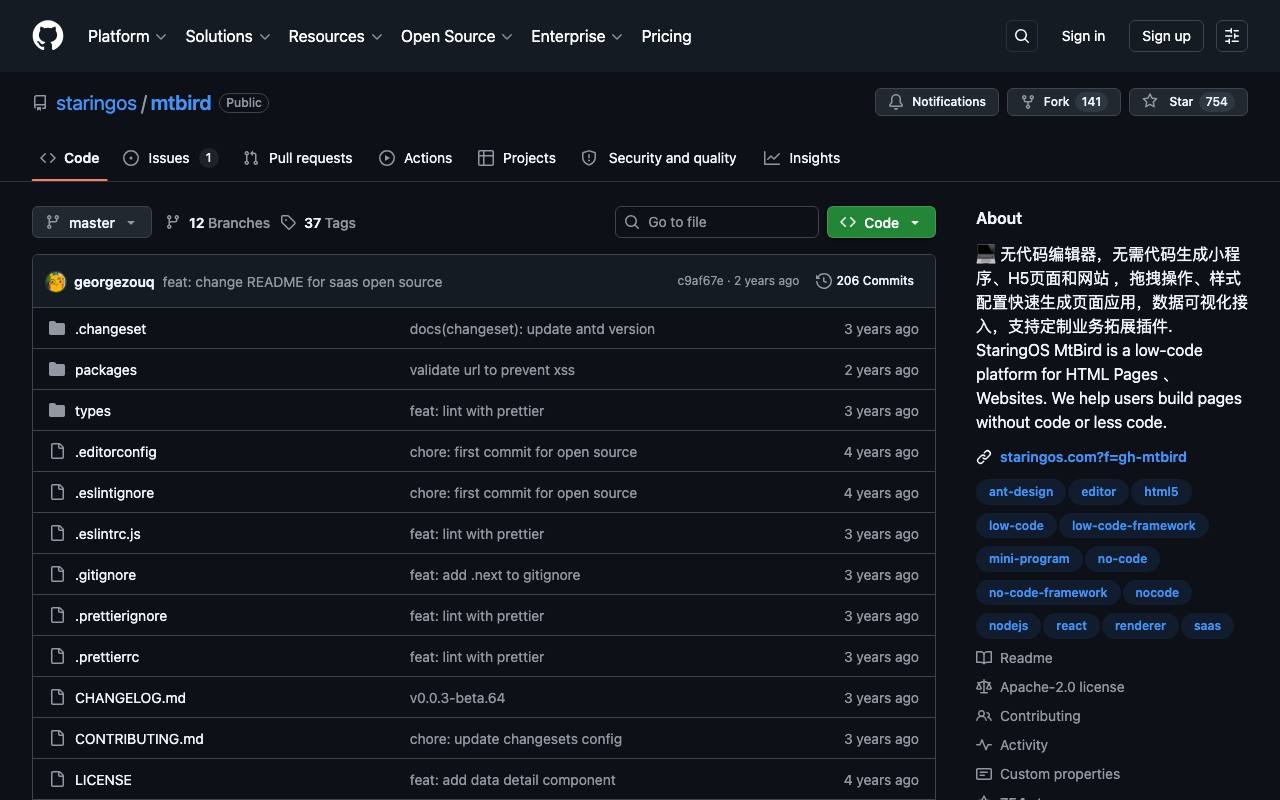
Task: Open the .prettierignore file
Action: point(121,616)
